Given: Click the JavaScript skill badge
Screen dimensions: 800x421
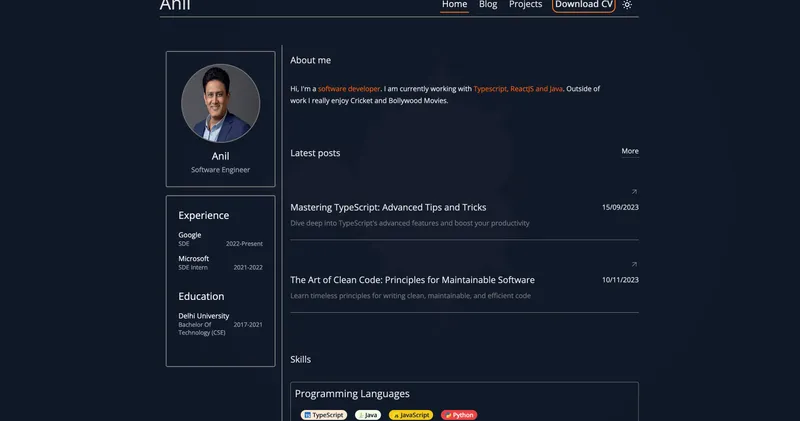Looking at the screenshot, I should coord(411,415).
